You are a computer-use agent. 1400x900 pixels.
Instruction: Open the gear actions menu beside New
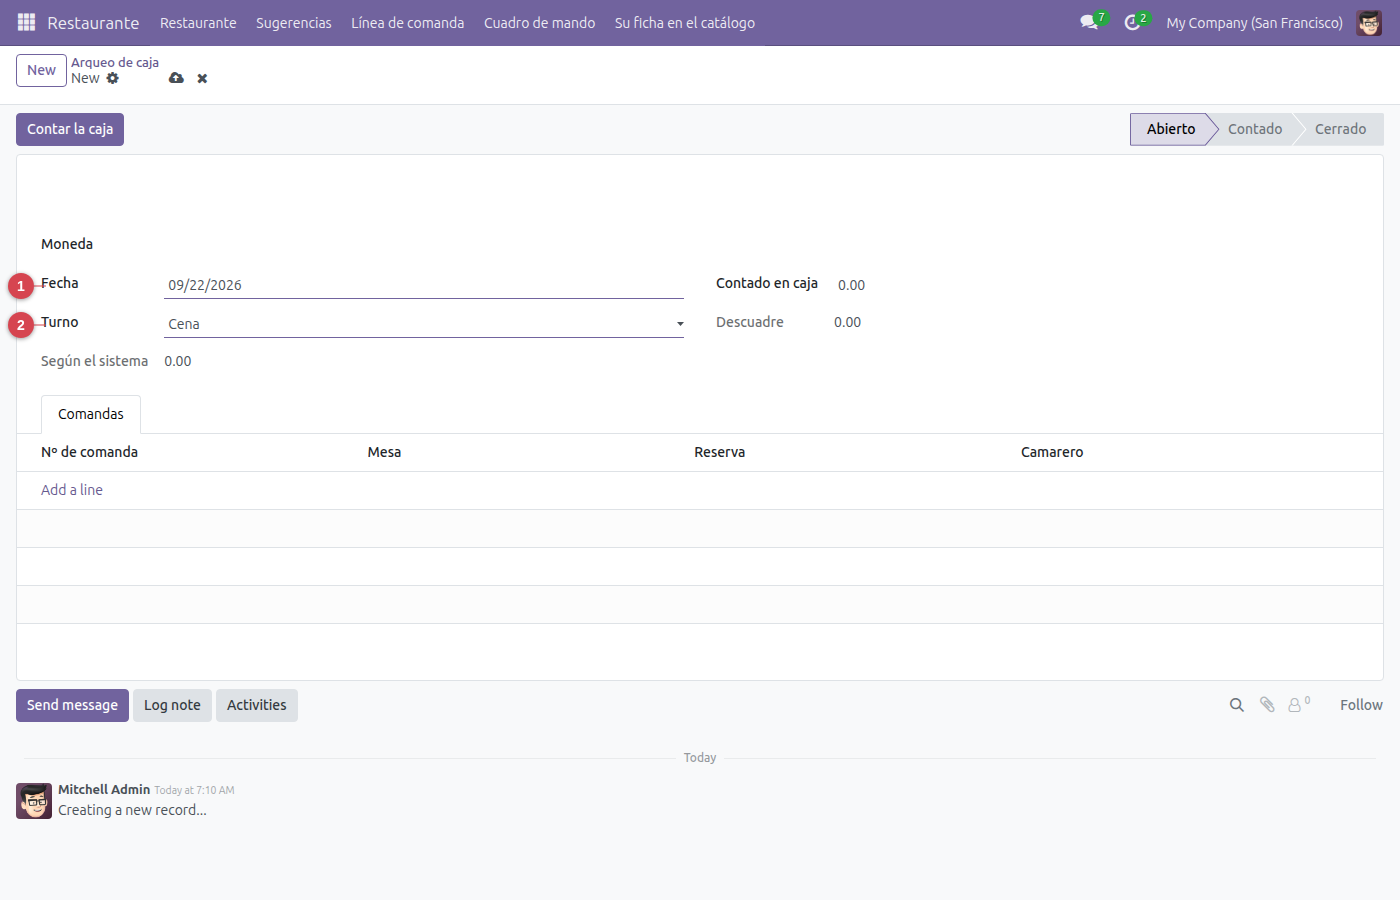[113, 78]
